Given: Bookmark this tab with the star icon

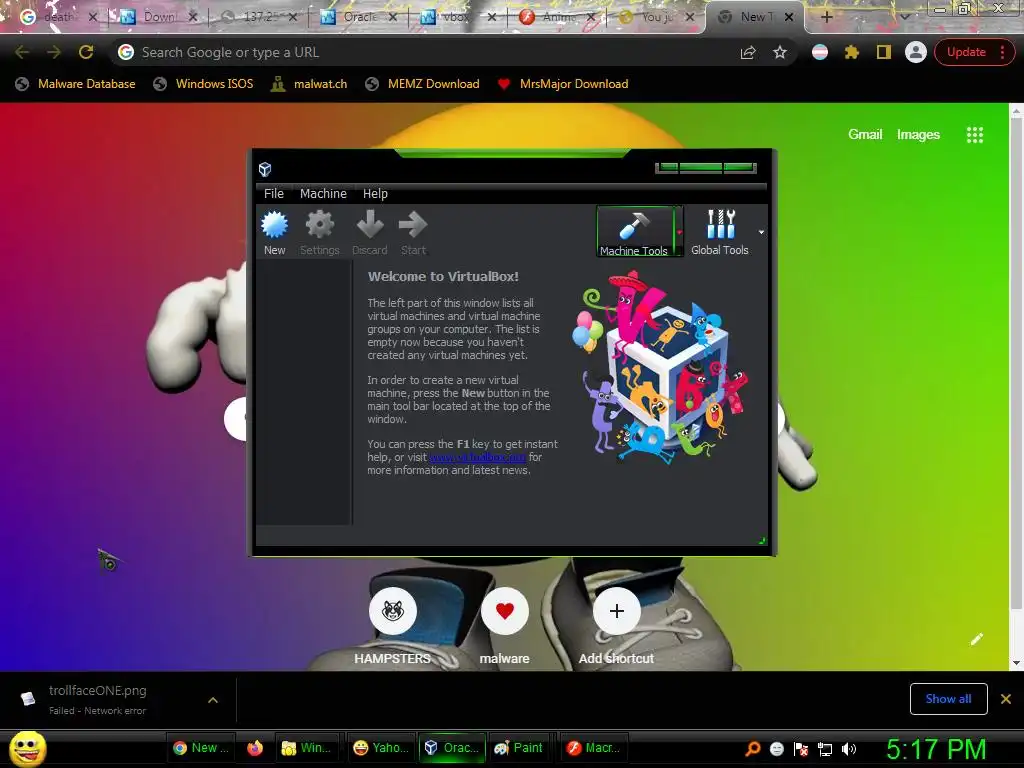Looking at the screenshot, I should click(780, 52).
